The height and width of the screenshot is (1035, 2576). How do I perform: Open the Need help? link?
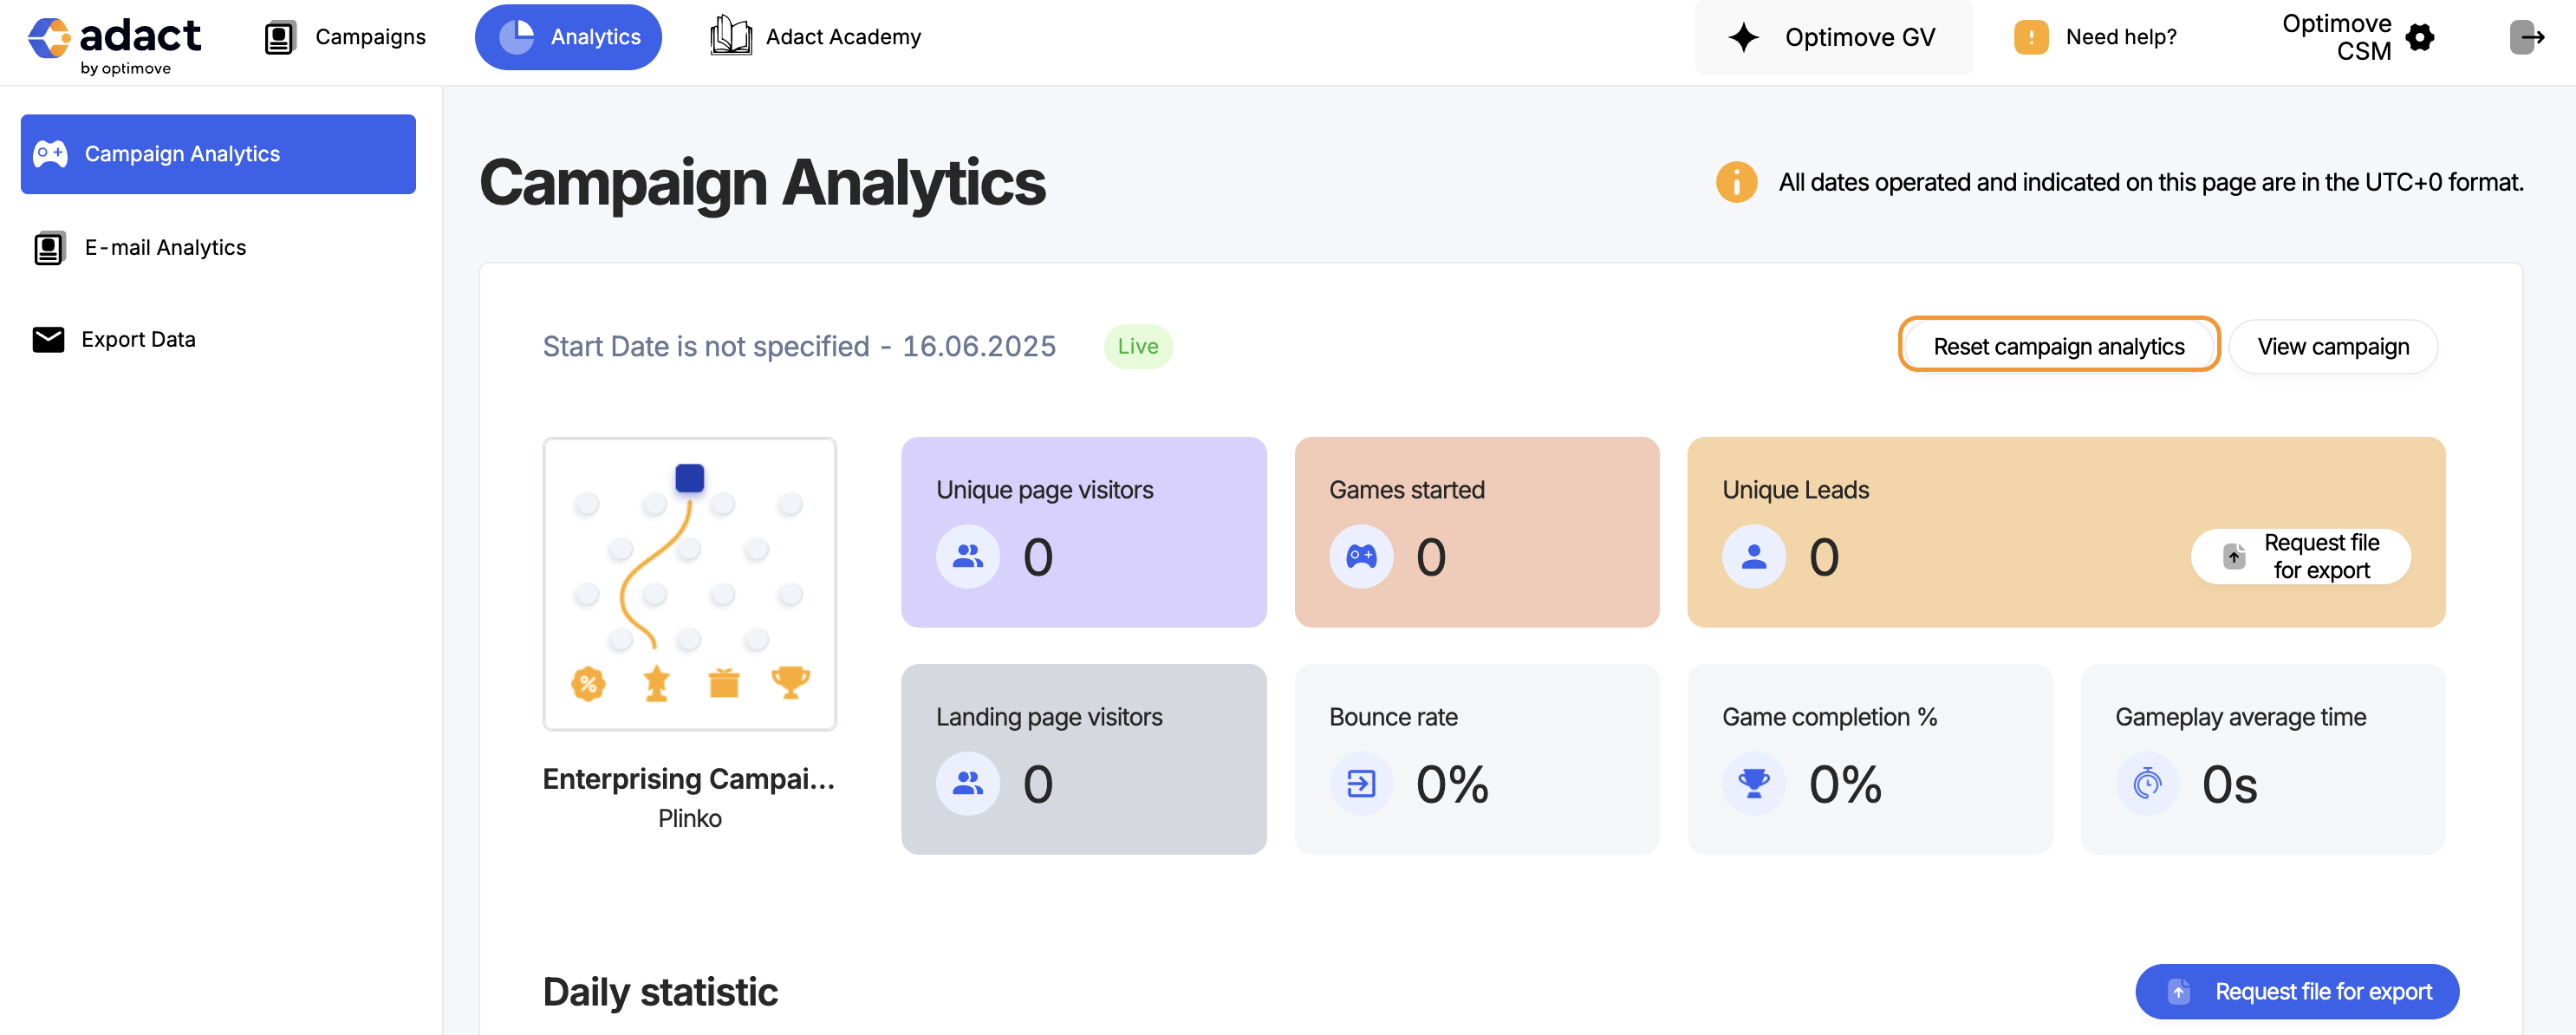pos(2121,37)
